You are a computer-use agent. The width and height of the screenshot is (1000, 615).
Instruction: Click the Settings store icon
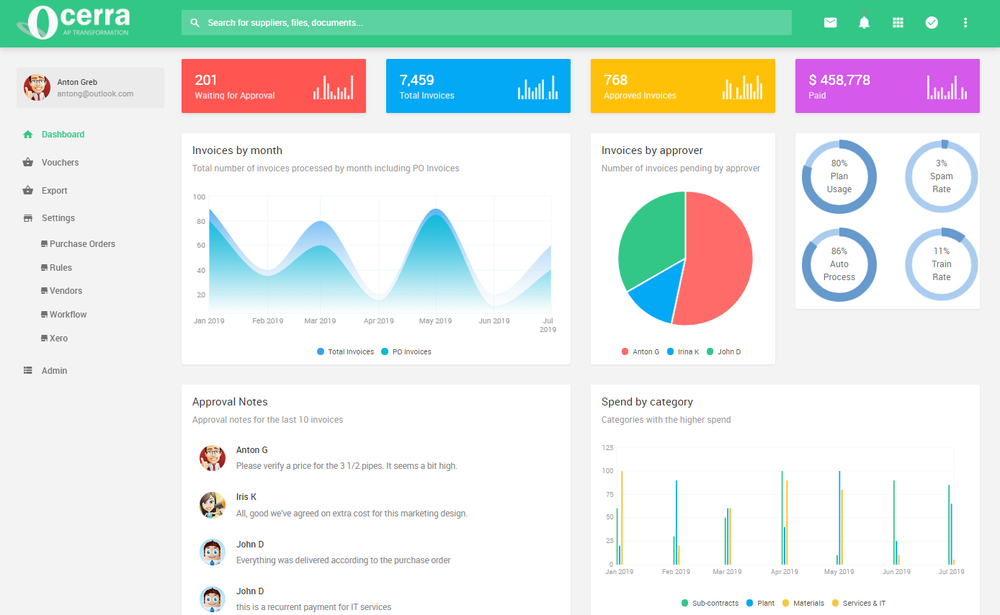click(27, 218)
